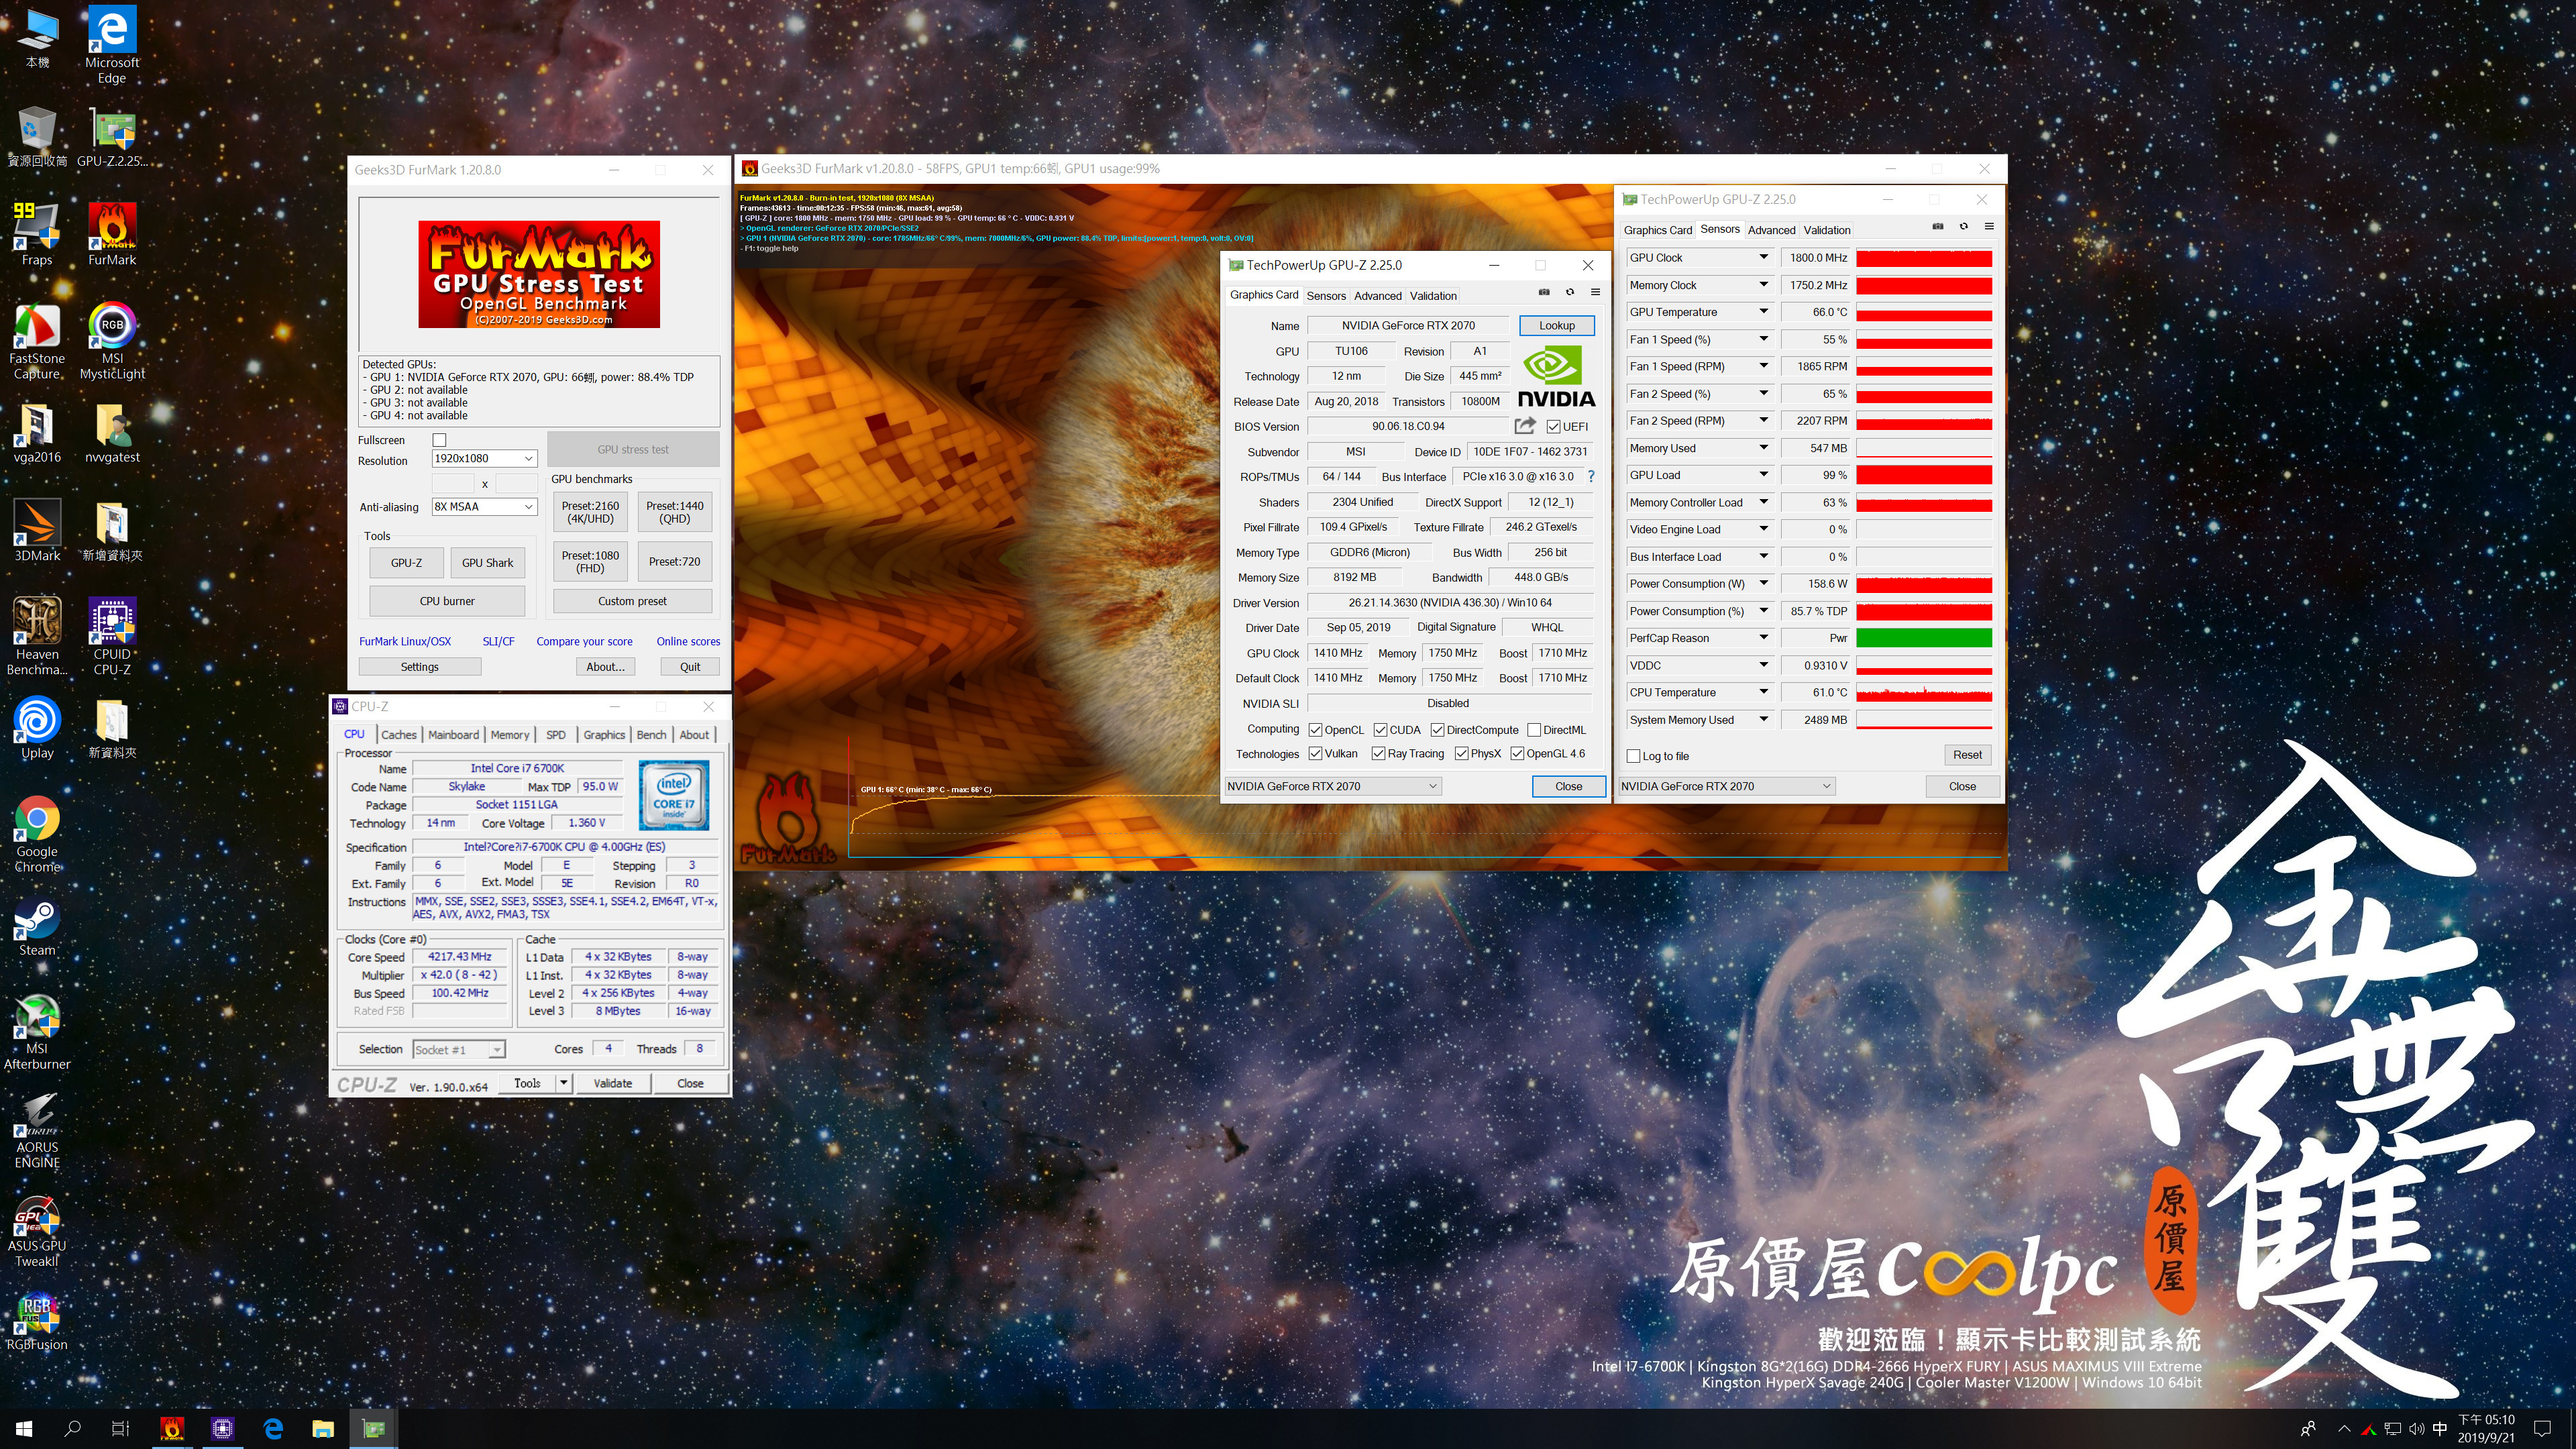
Task: Open the CPU-Z Tools dropdown arrow
Action: coord(564,1083)
